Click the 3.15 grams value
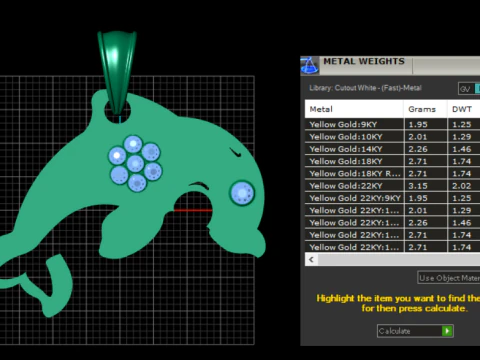Screen dimensions: 480x360 click(x=418, y=186)
